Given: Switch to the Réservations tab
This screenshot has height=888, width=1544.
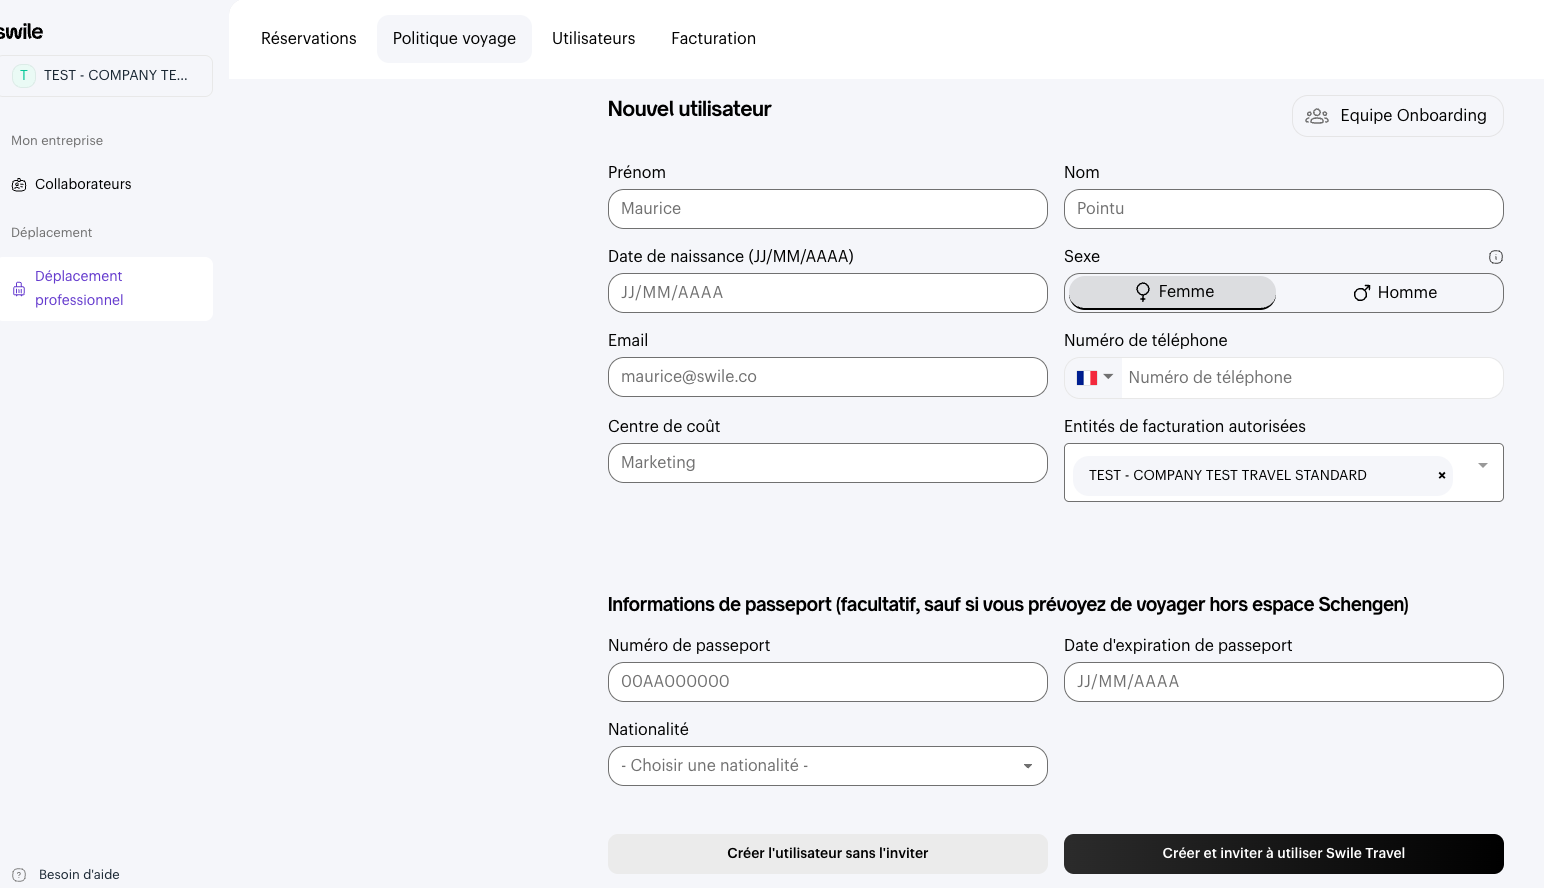Looking at the screenshot, I should tap(308, 39).
